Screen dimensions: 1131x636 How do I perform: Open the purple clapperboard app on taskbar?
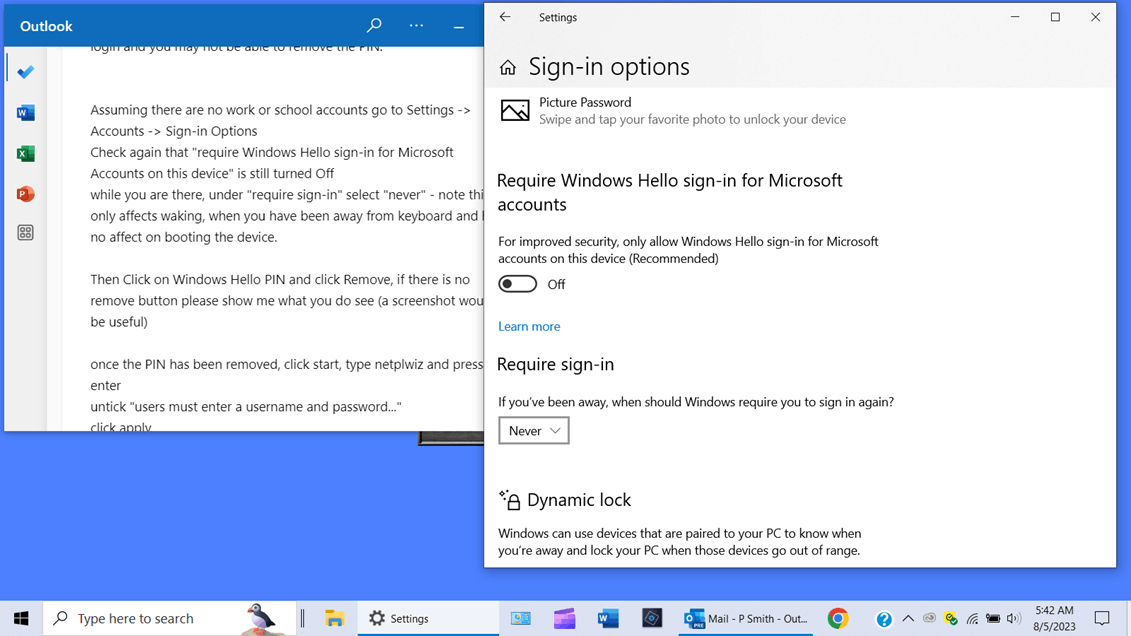coord(565,619)
